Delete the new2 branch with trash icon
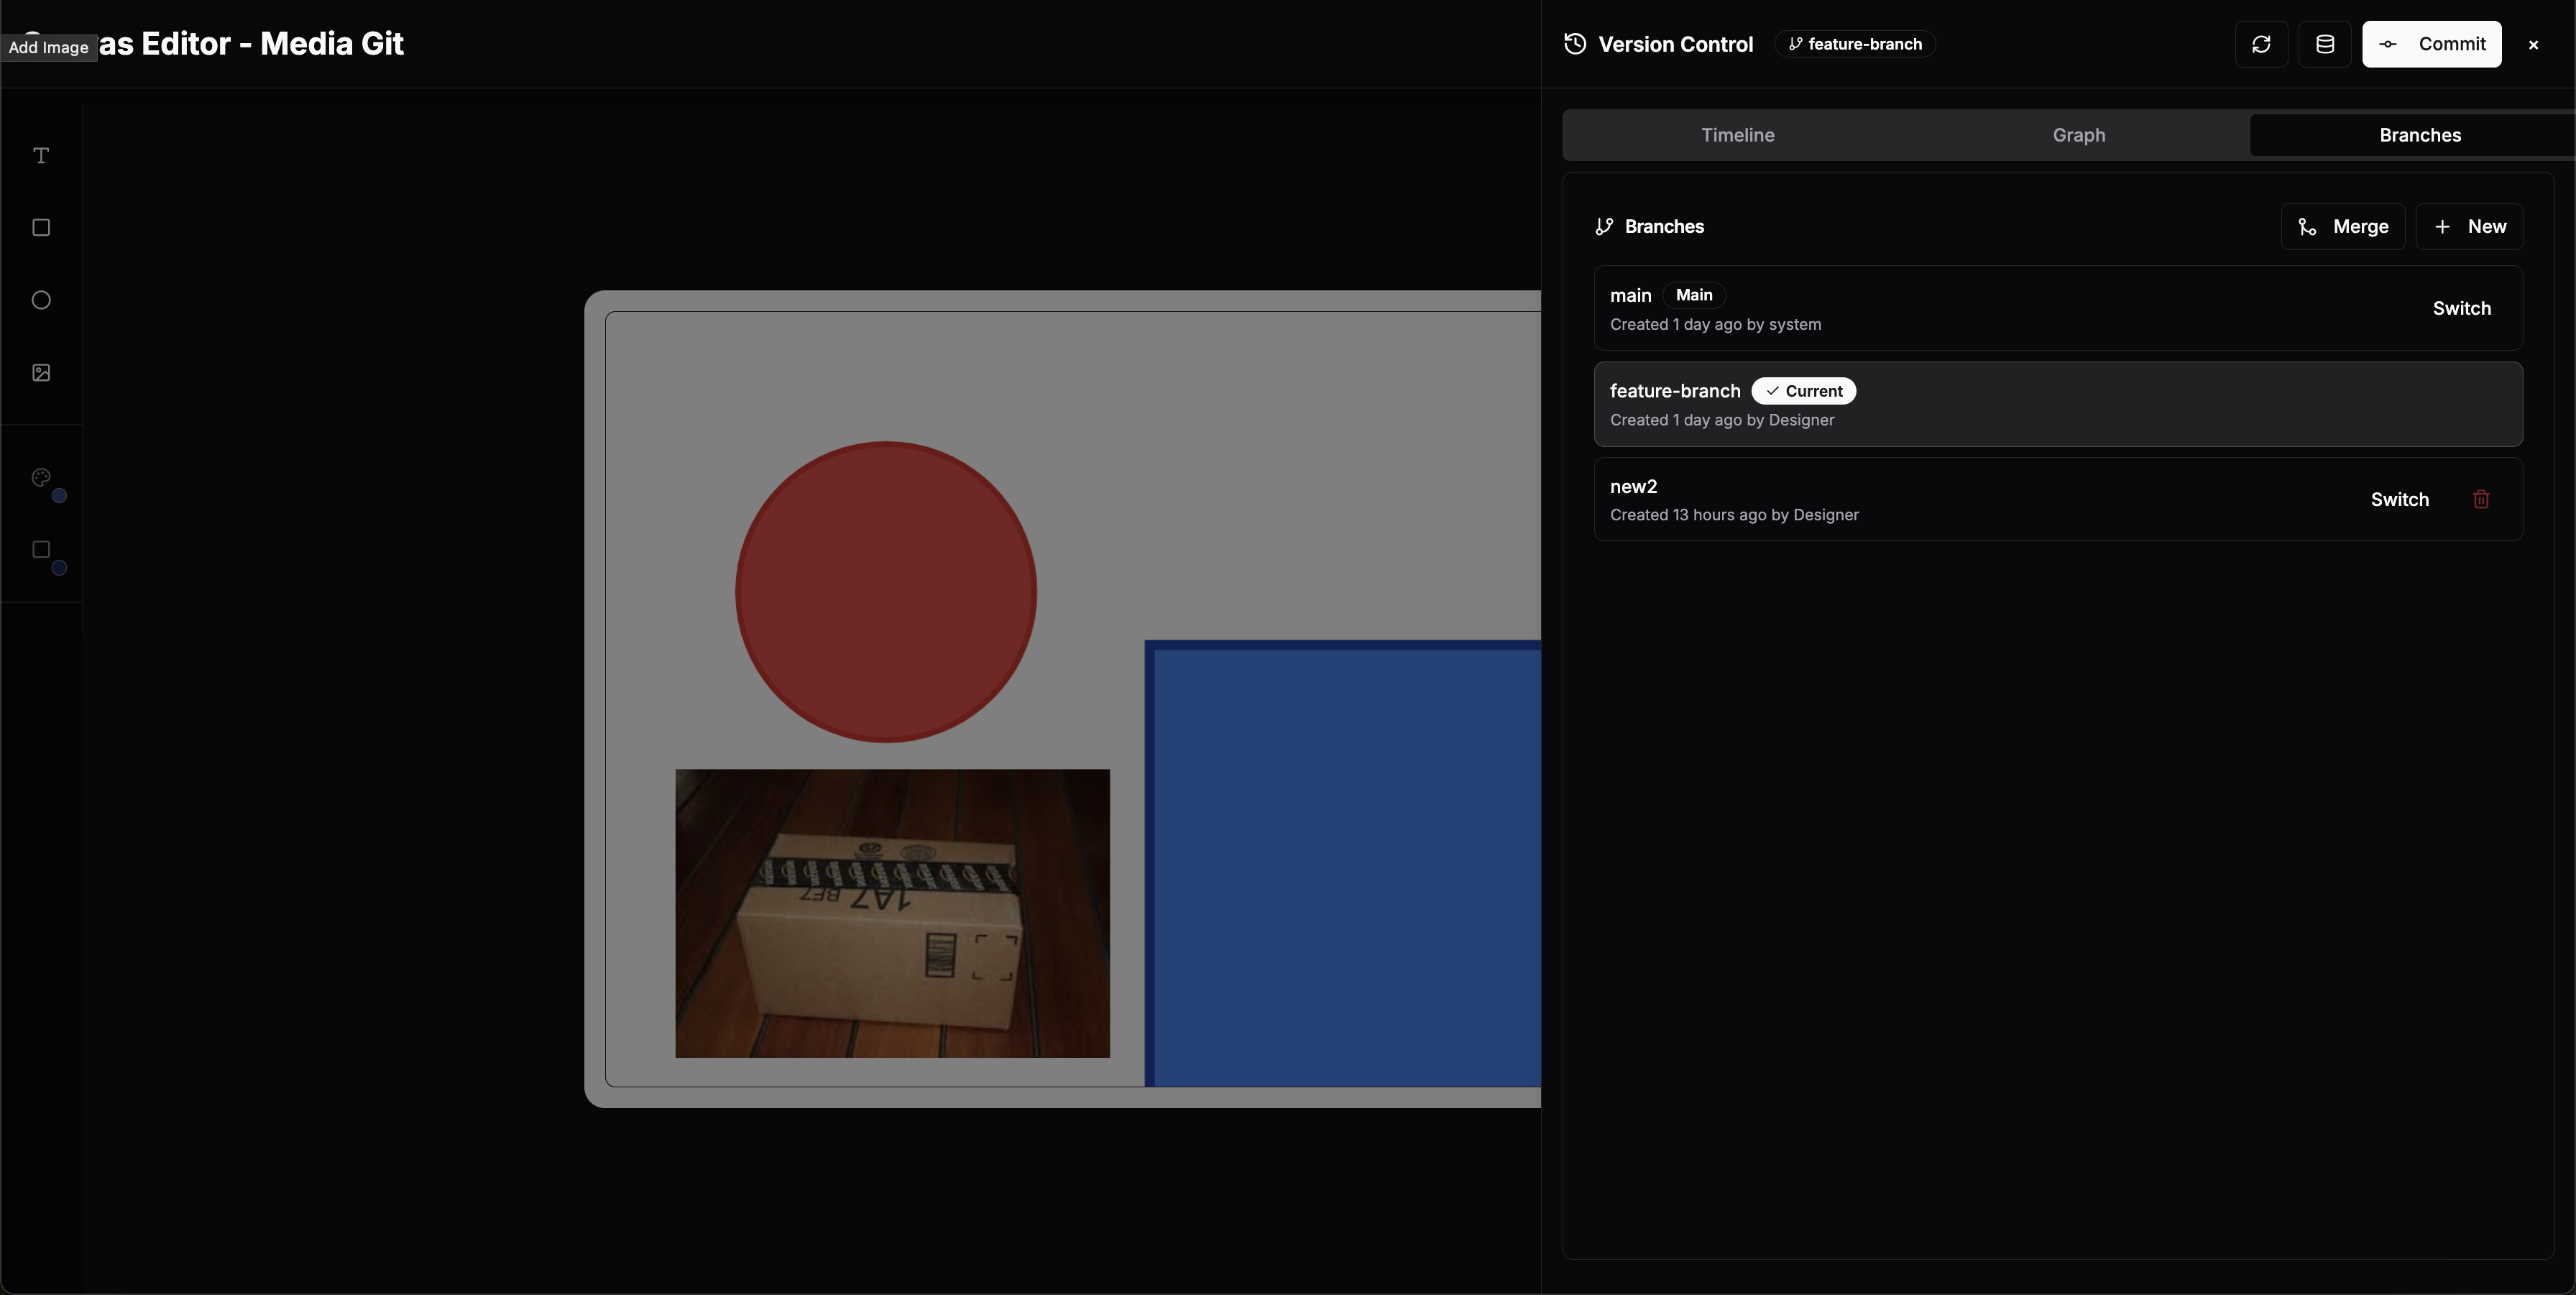This screenshot has width=2576, height=1295. point(2481,499)
